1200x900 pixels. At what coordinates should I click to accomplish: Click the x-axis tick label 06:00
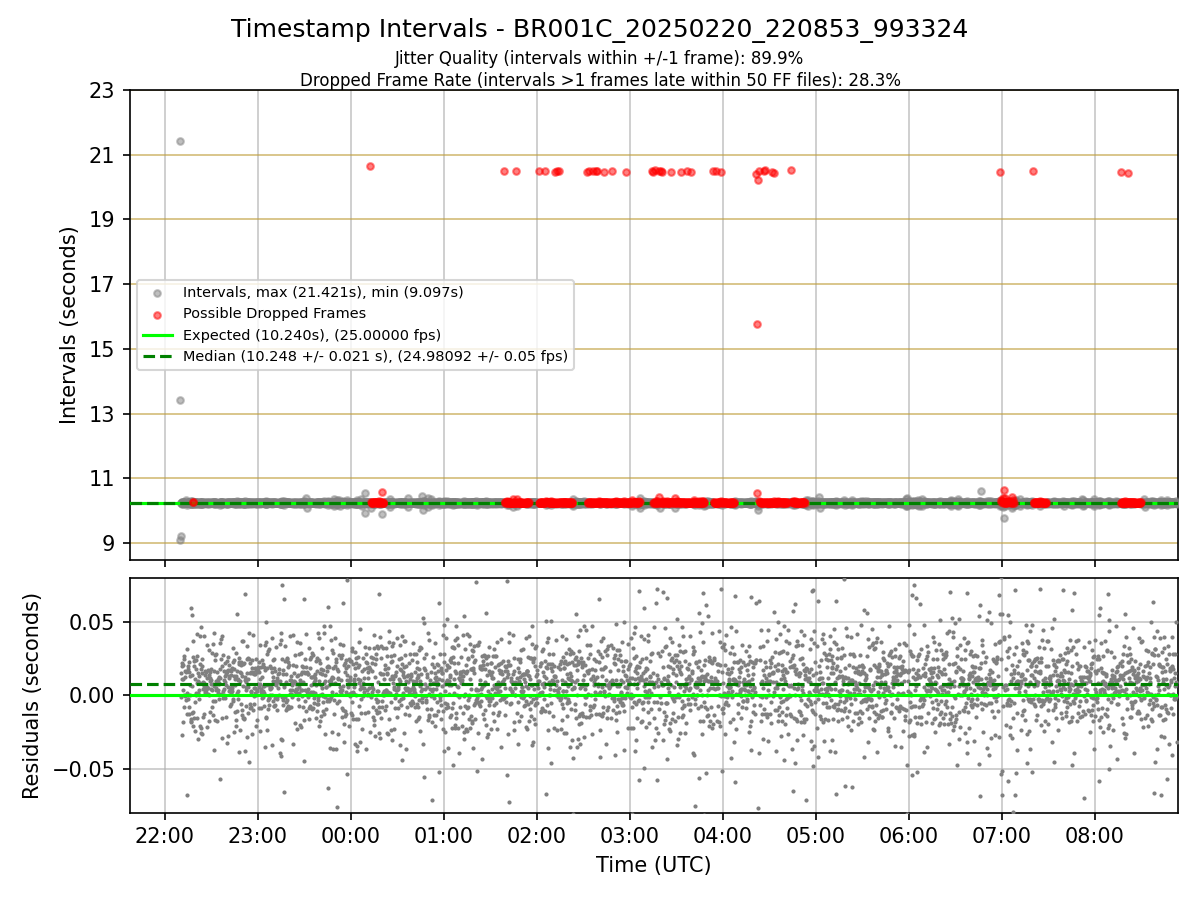[909, 834]
